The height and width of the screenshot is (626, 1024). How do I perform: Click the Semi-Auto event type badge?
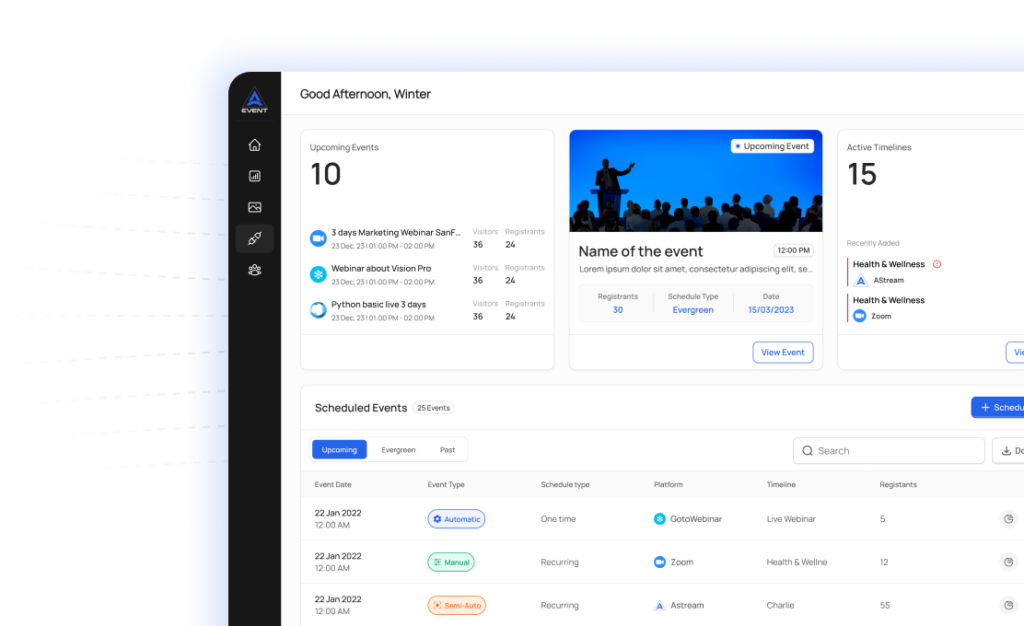456,605
